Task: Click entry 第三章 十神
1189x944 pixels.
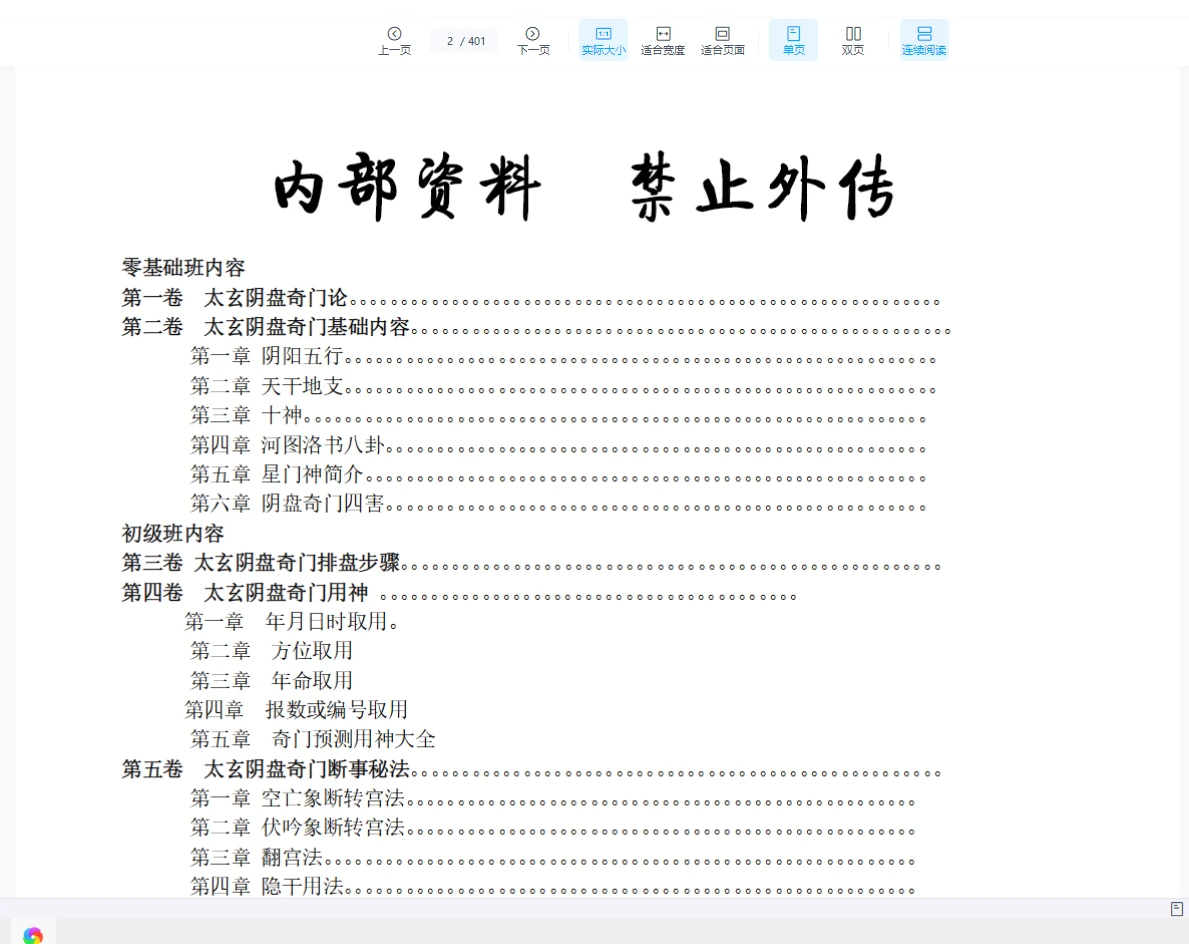Action: (x=246, y=415)
